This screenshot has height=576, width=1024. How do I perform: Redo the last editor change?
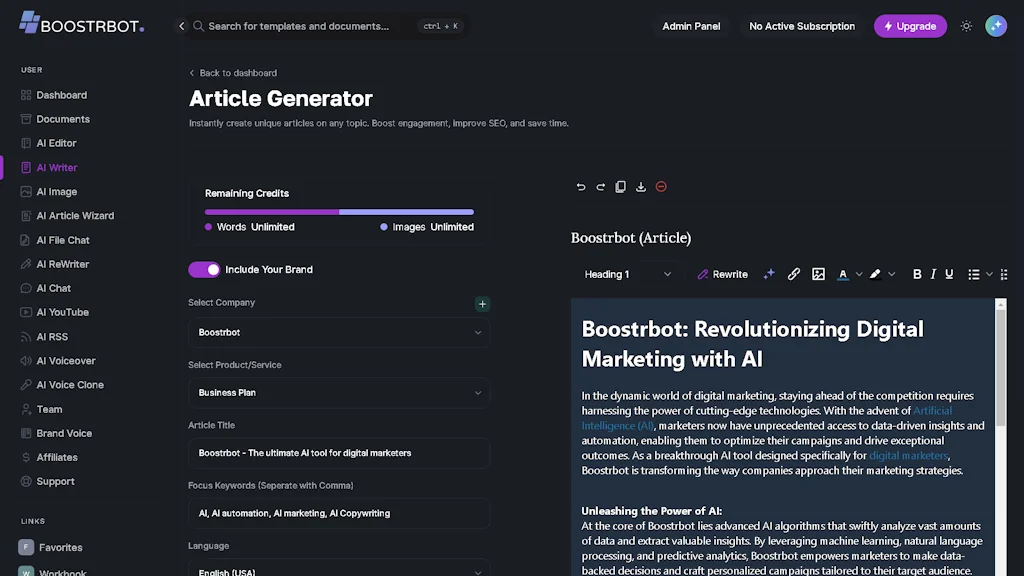(x=600, y=186)
